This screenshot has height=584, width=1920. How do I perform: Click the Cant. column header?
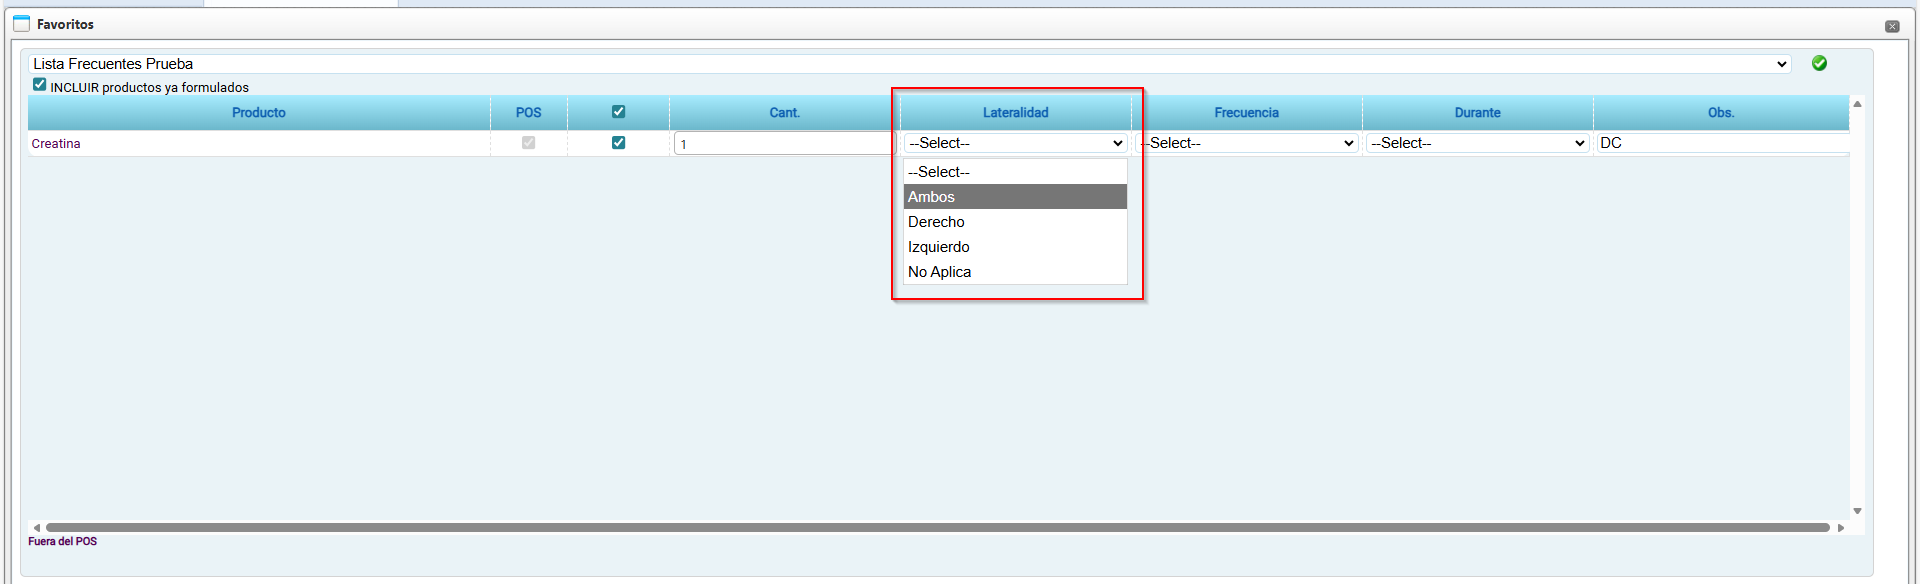[x=785, y=113]
